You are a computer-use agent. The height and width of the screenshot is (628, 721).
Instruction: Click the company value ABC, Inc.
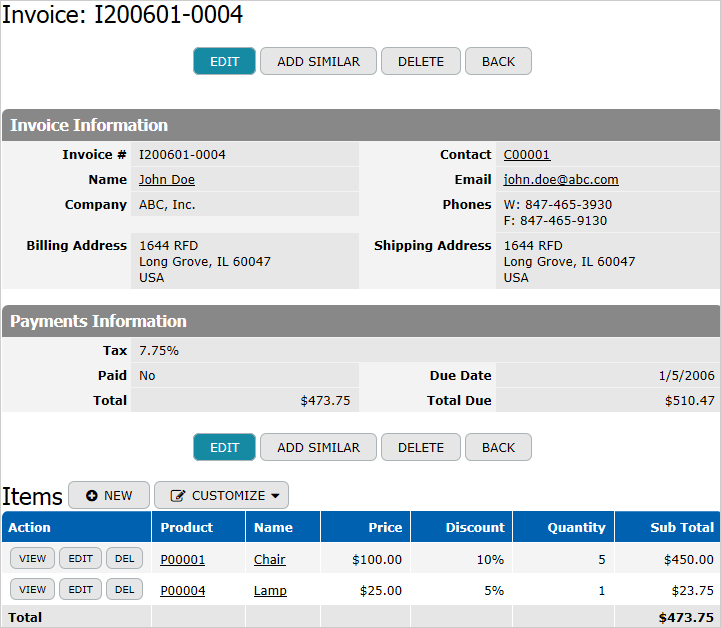[x=167, y=205]
